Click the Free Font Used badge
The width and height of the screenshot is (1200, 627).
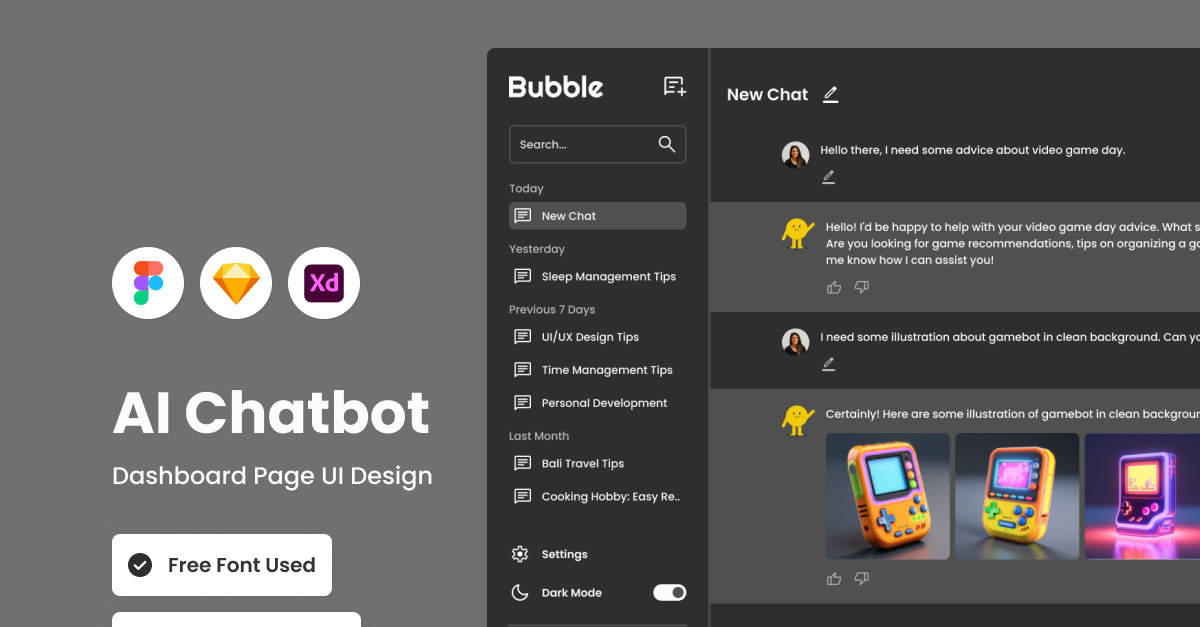pyautogui.click(x=222, y=565)
